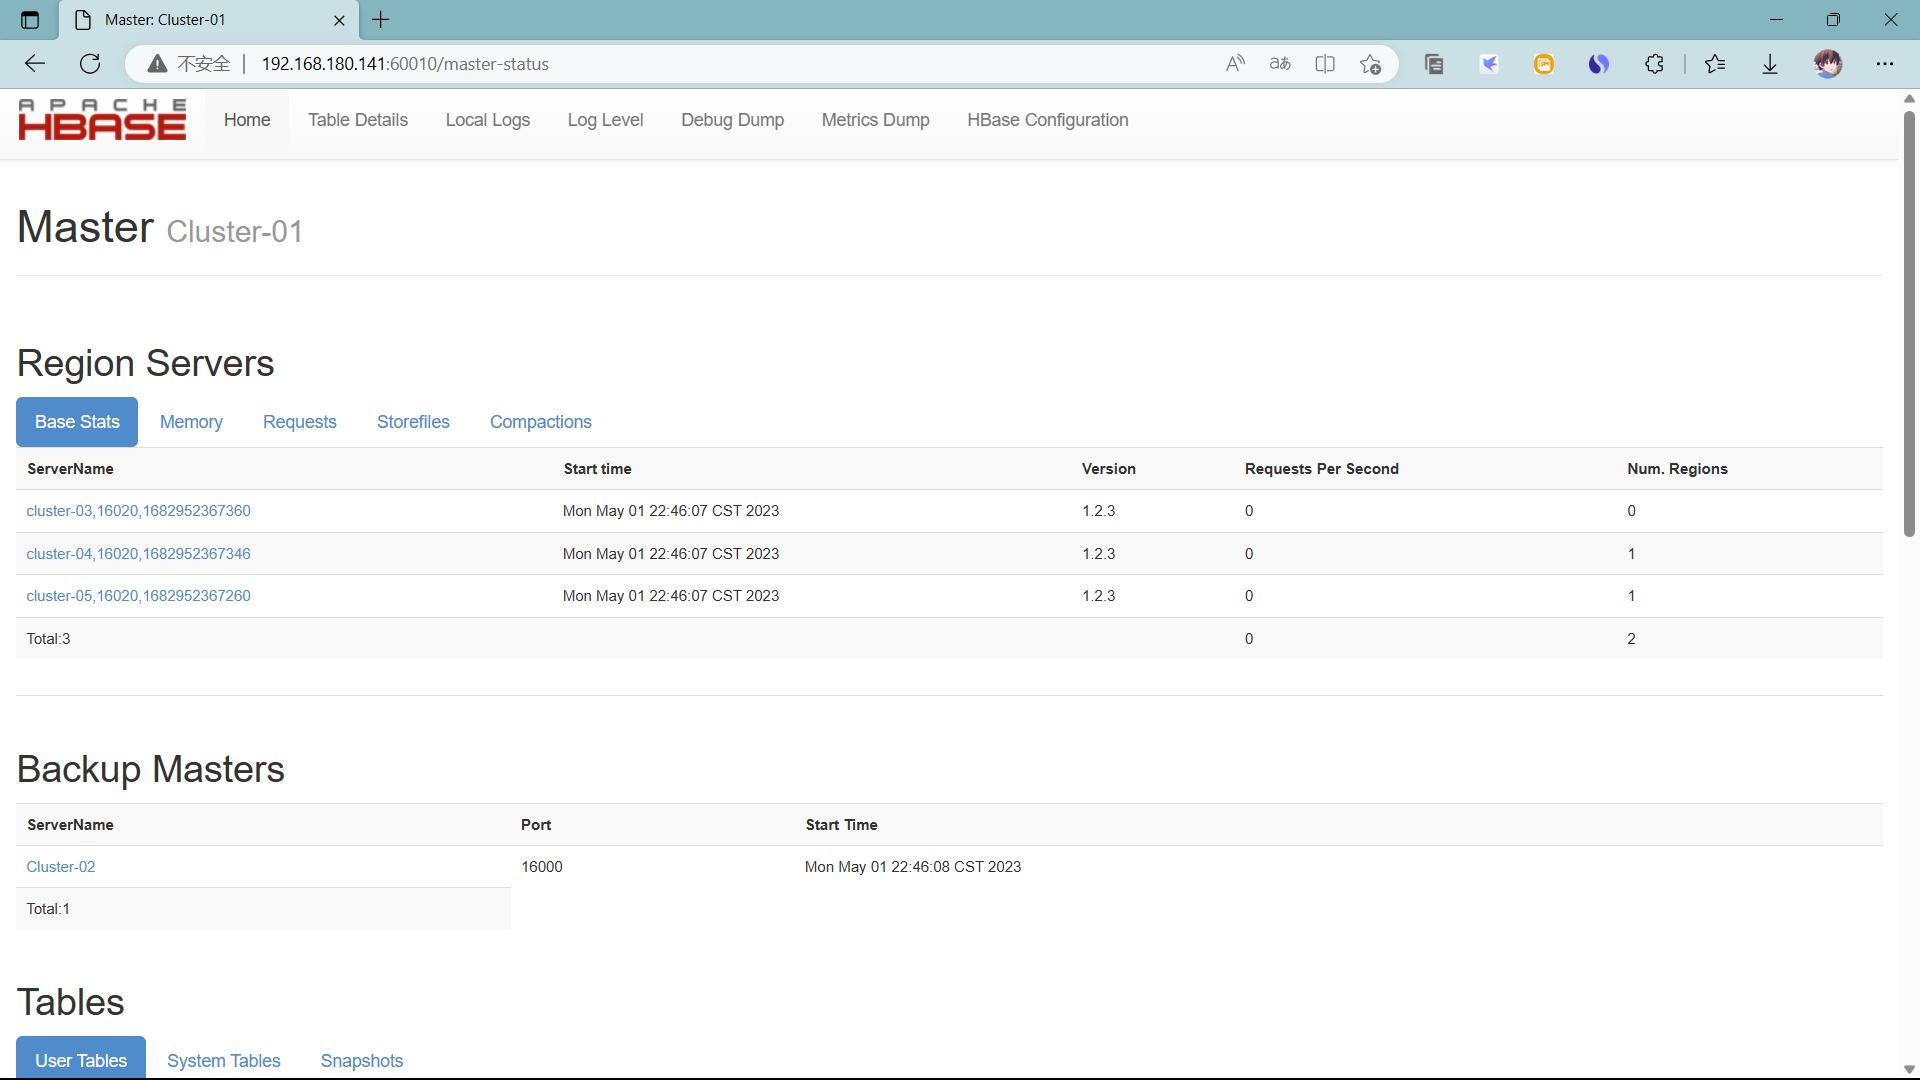Image resolution: width=1920 pixels, height=1080 pixels.
Task: Open backup master Cluster-02 link
Action: 61,867
